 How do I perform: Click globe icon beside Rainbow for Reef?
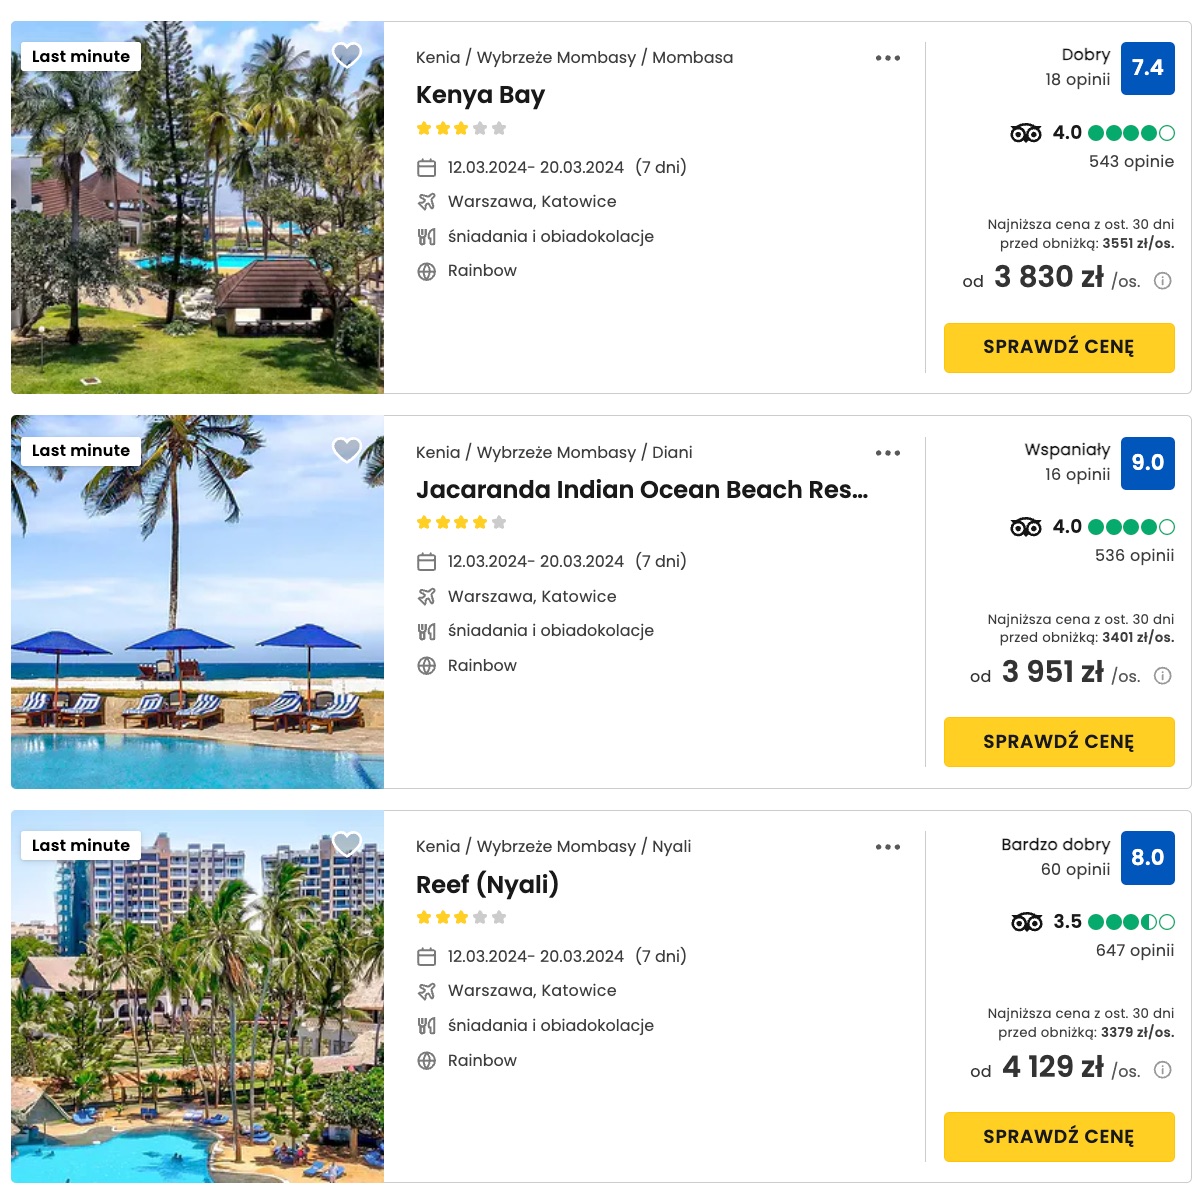[x=426, y=1060]
